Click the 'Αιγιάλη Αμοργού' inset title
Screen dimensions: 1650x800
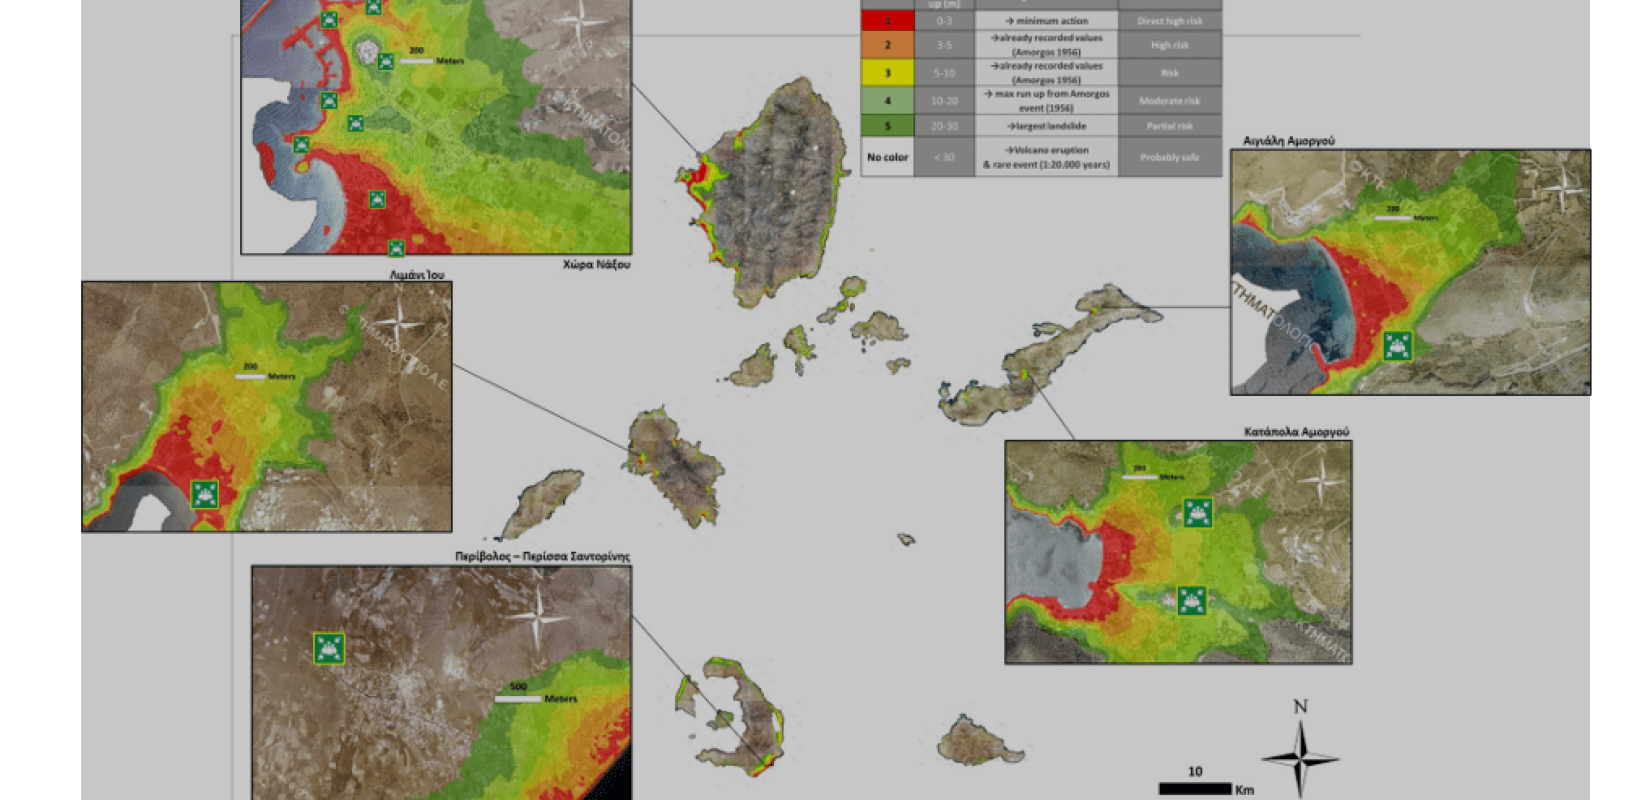pos(1288,141)
